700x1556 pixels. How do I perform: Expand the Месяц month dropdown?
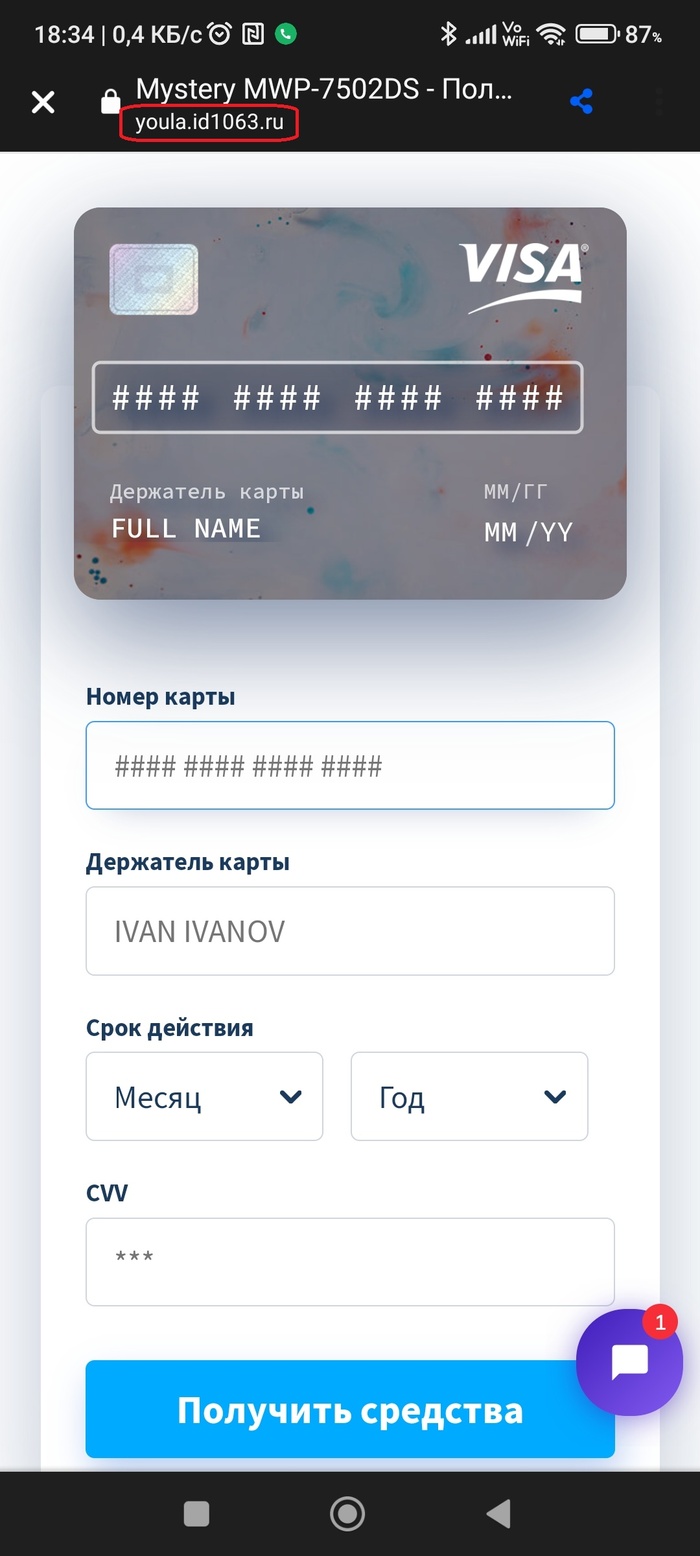tap(204, 1097)
